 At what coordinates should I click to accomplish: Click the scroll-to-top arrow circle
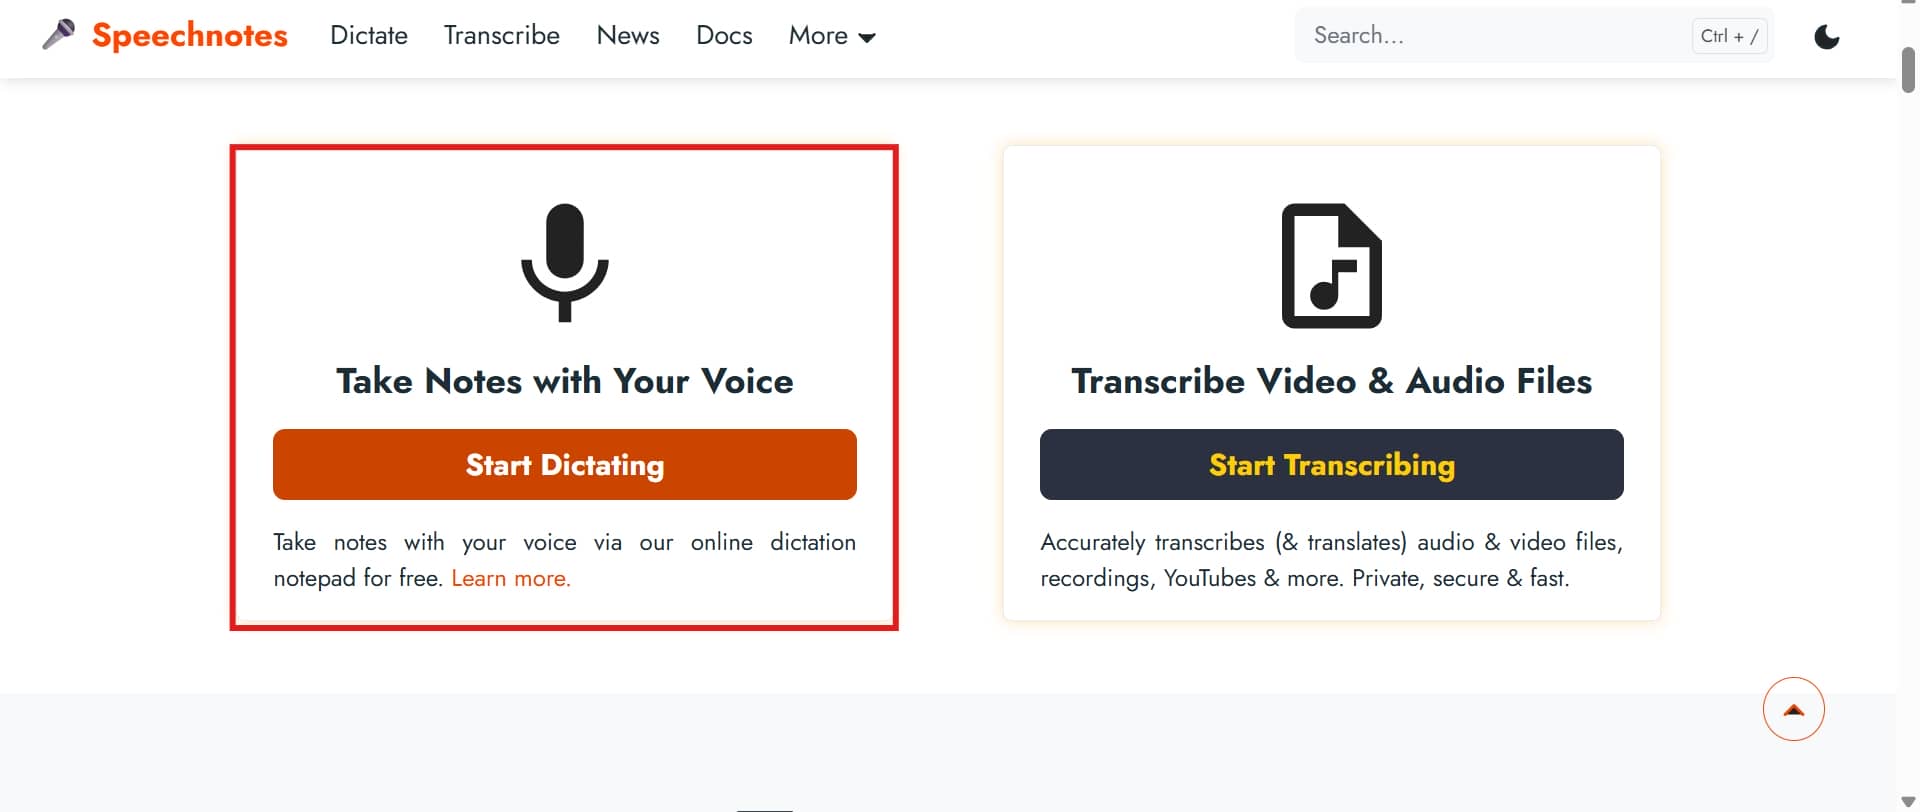coord(1793,709)
